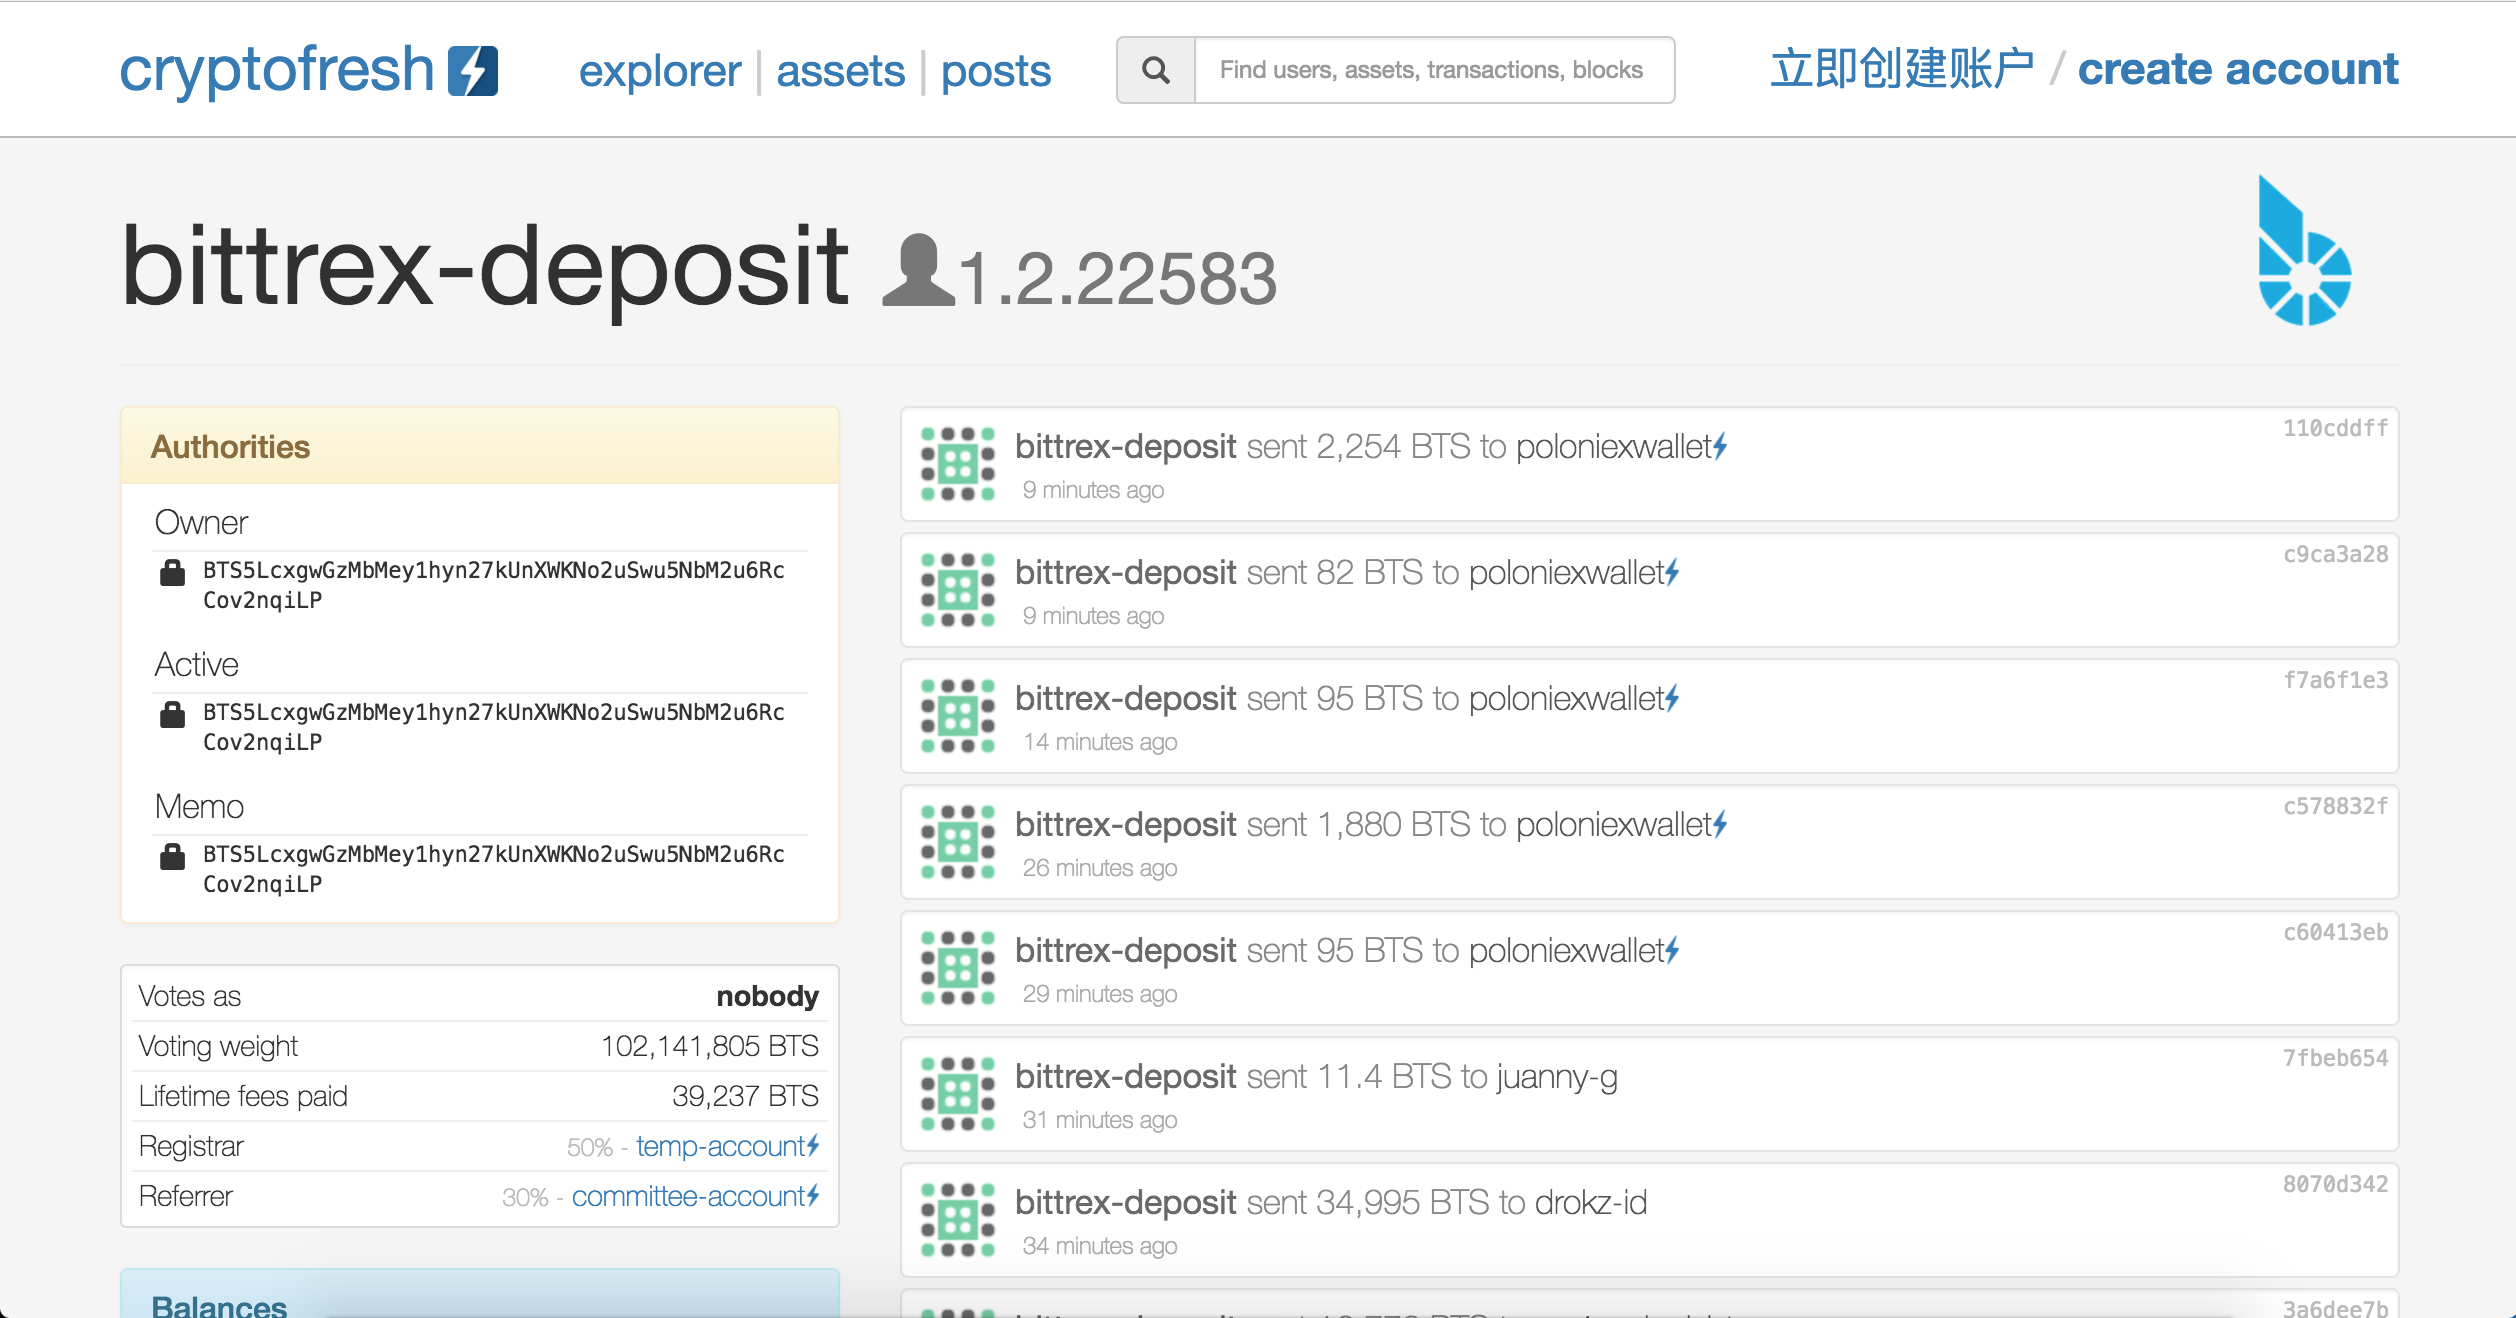The width and height of the screenshot is (2516, 1318).
Task: Click poloniexwallet in the 2,254 BTS transfer
Action: coord(1614,447)
